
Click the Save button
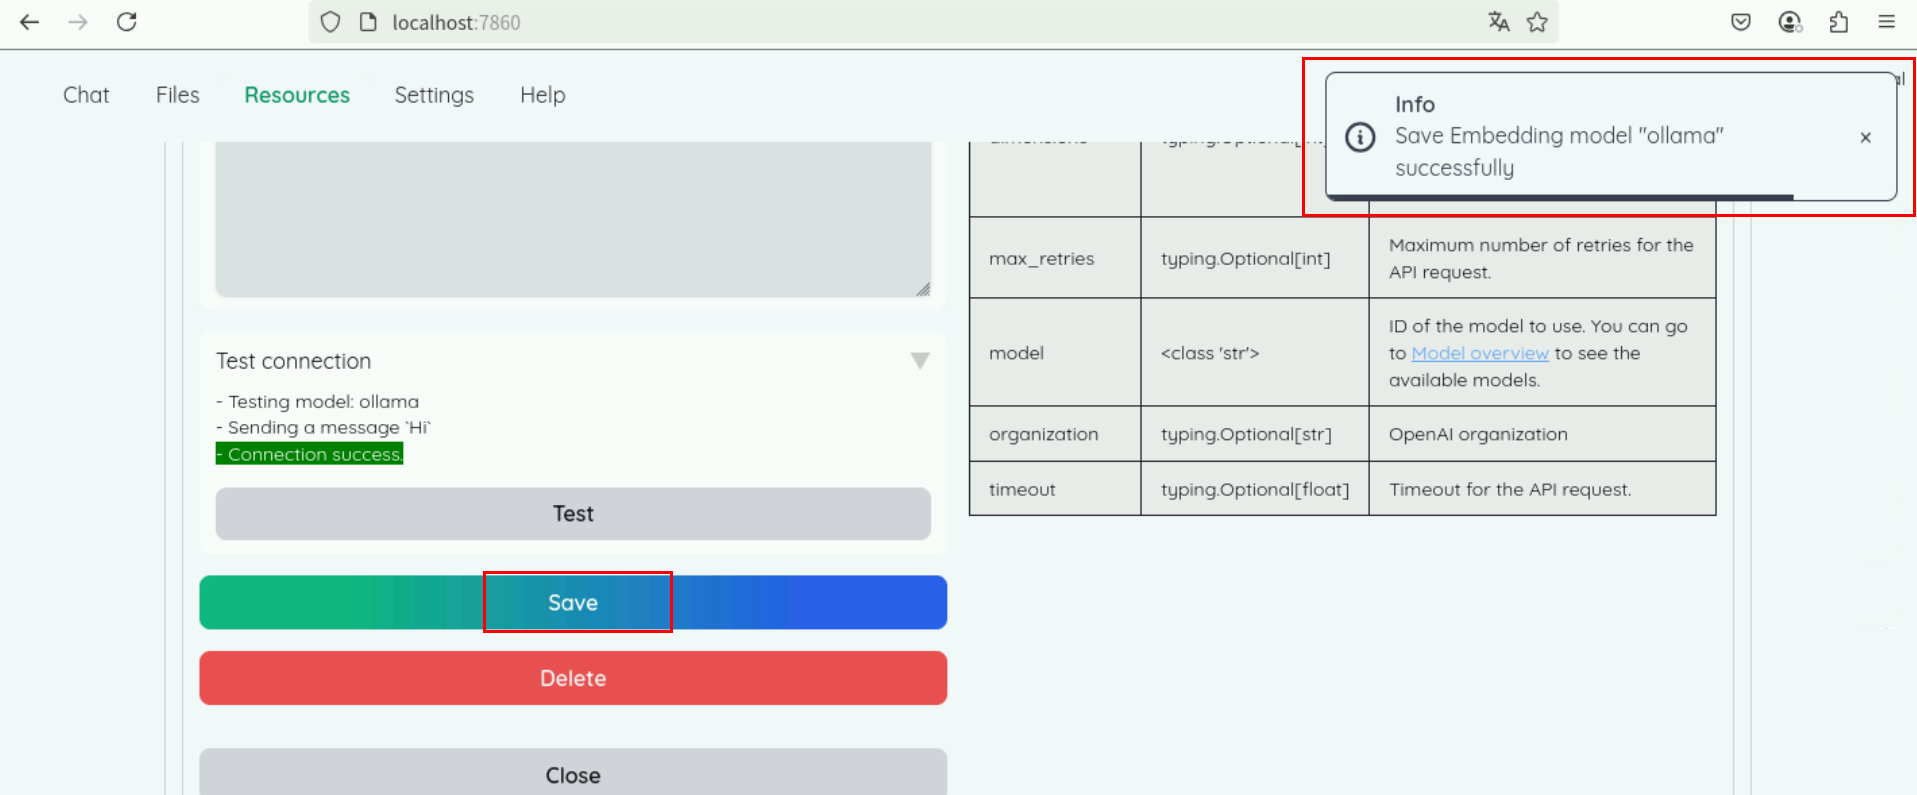point(573,602)
